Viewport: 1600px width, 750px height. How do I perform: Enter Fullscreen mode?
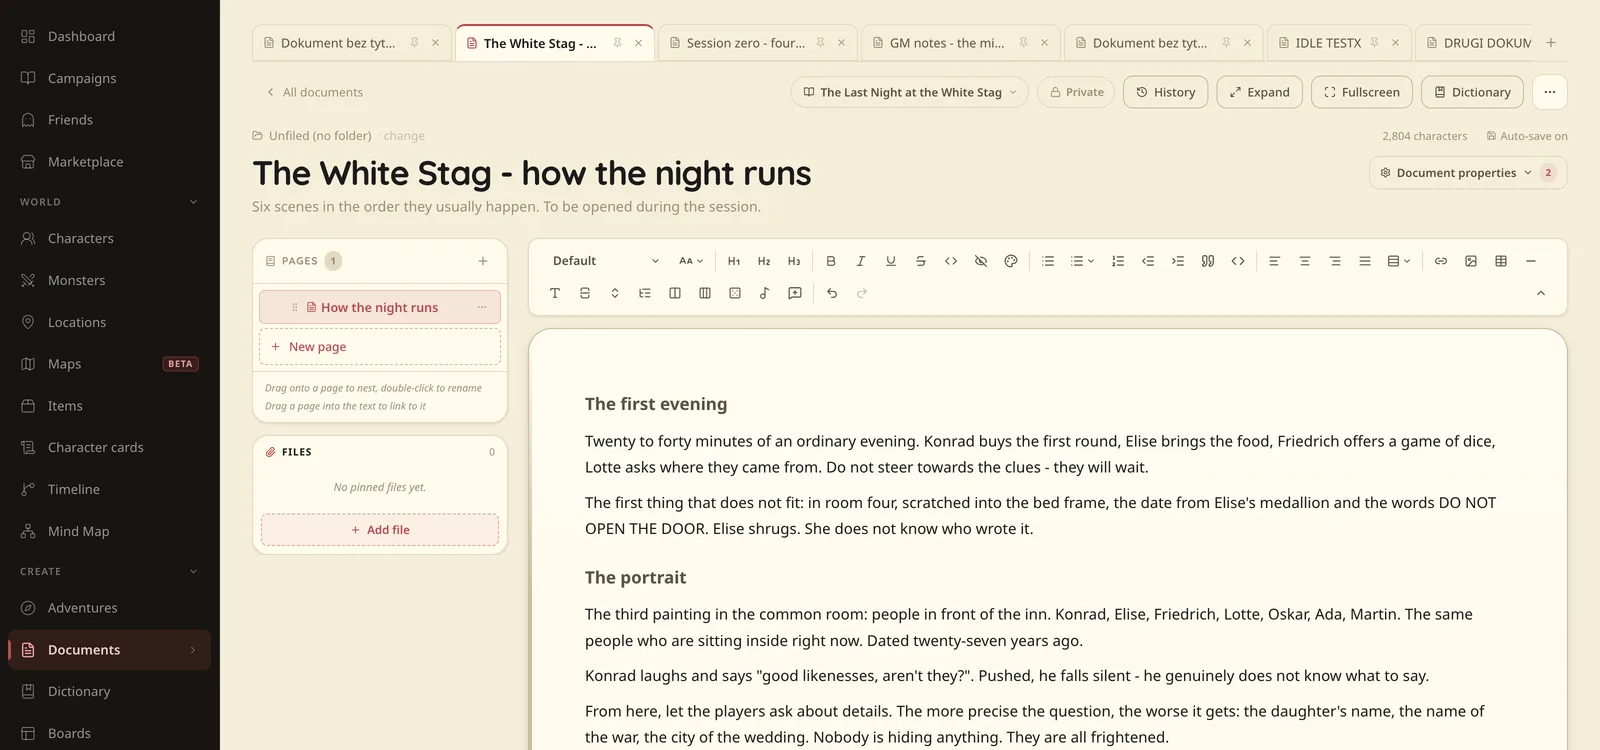pos(1362,92)
